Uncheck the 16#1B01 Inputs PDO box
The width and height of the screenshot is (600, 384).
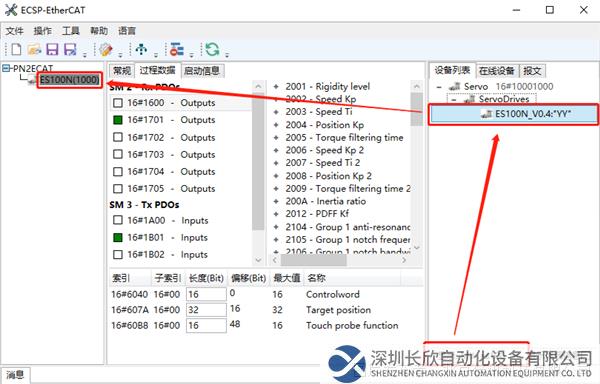tap(118, 238)
